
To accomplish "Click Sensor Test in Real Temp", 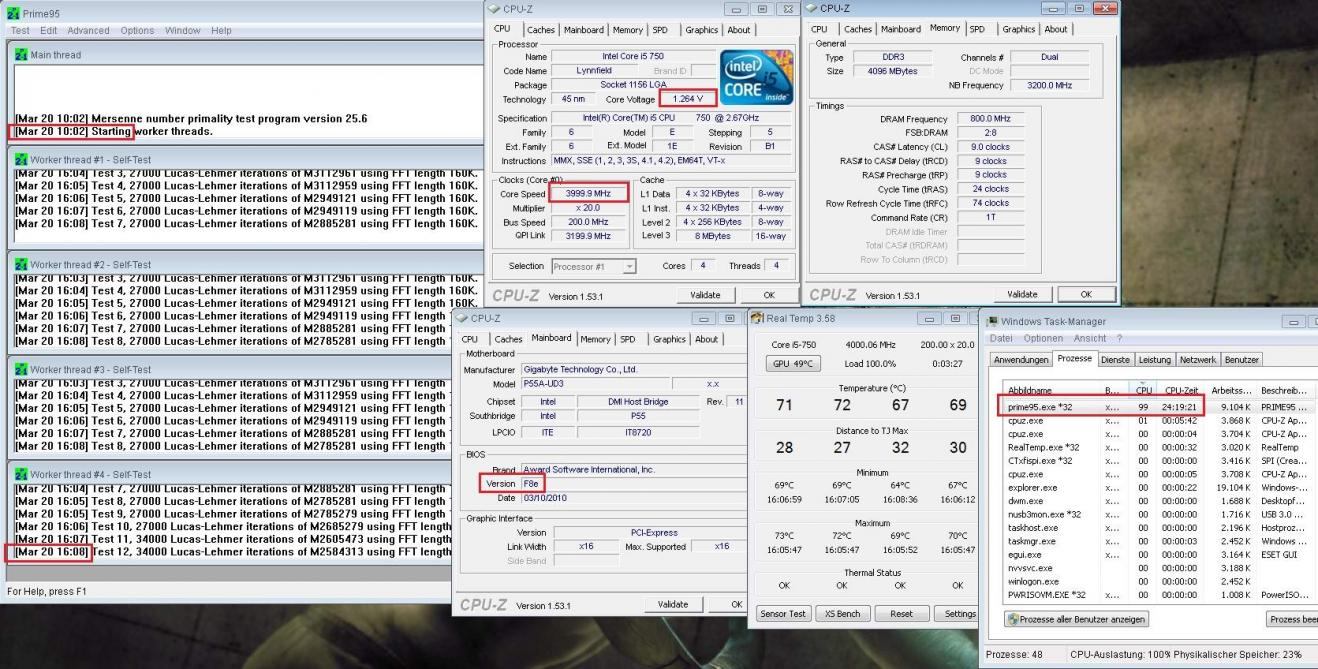I will click(x=782, y=614).
